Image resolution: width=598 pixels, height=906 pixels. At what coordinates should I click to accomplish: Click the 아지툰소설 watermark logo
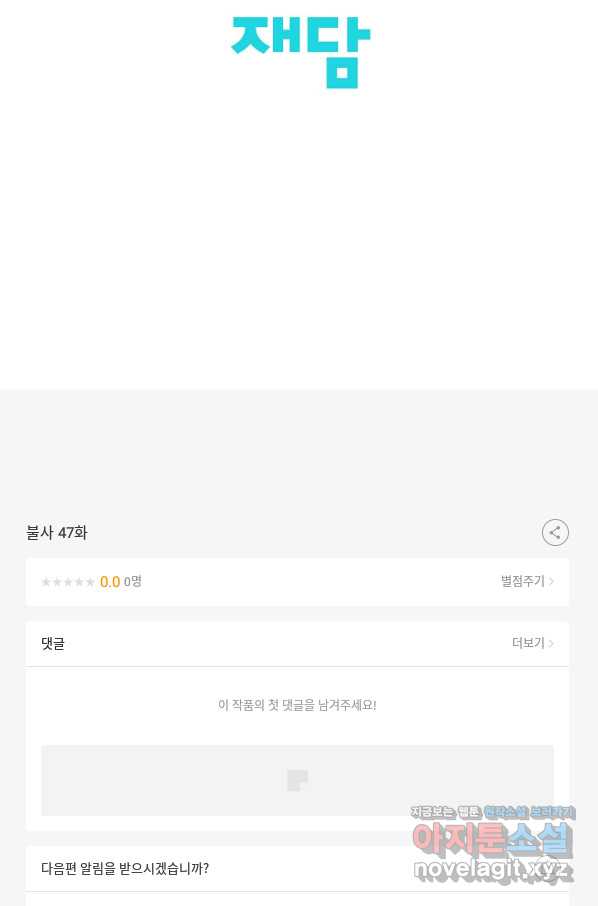[x=492, y=839]
